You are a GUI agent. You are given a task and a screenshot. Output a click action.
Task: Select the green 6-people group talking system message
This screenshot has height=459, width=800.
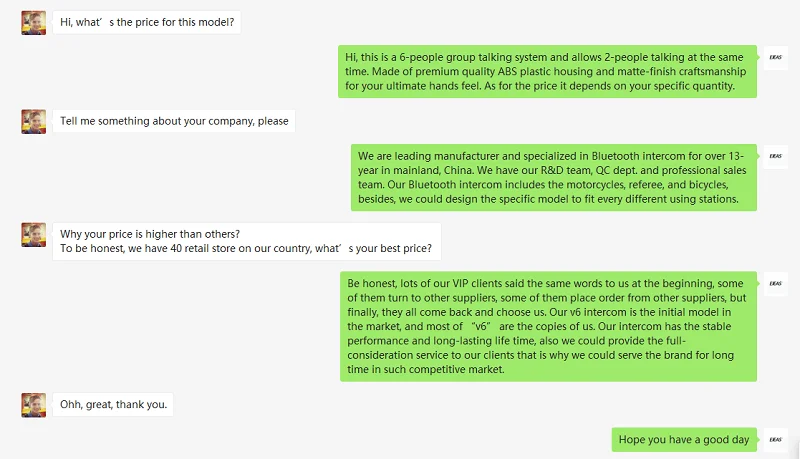547,71
